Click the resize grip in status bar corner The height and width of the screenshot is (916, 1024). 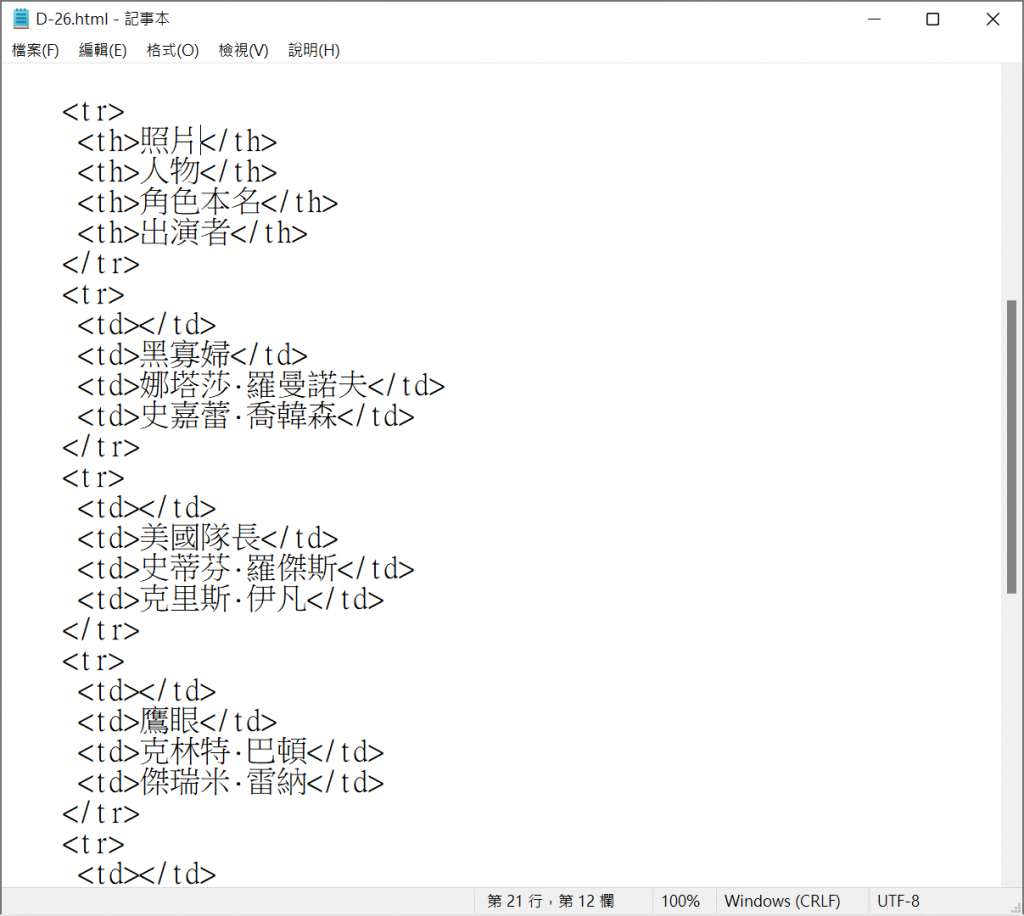tap(1016, 908)
